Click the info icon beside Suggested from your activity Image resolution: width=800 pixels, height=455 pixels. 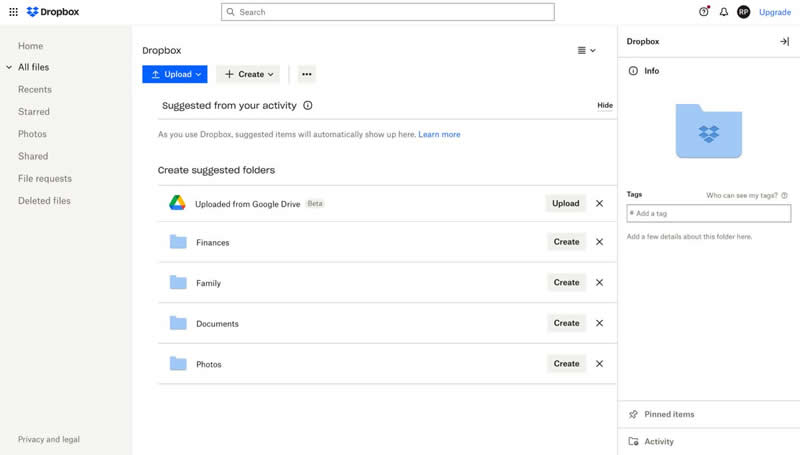tap(308, 105)
